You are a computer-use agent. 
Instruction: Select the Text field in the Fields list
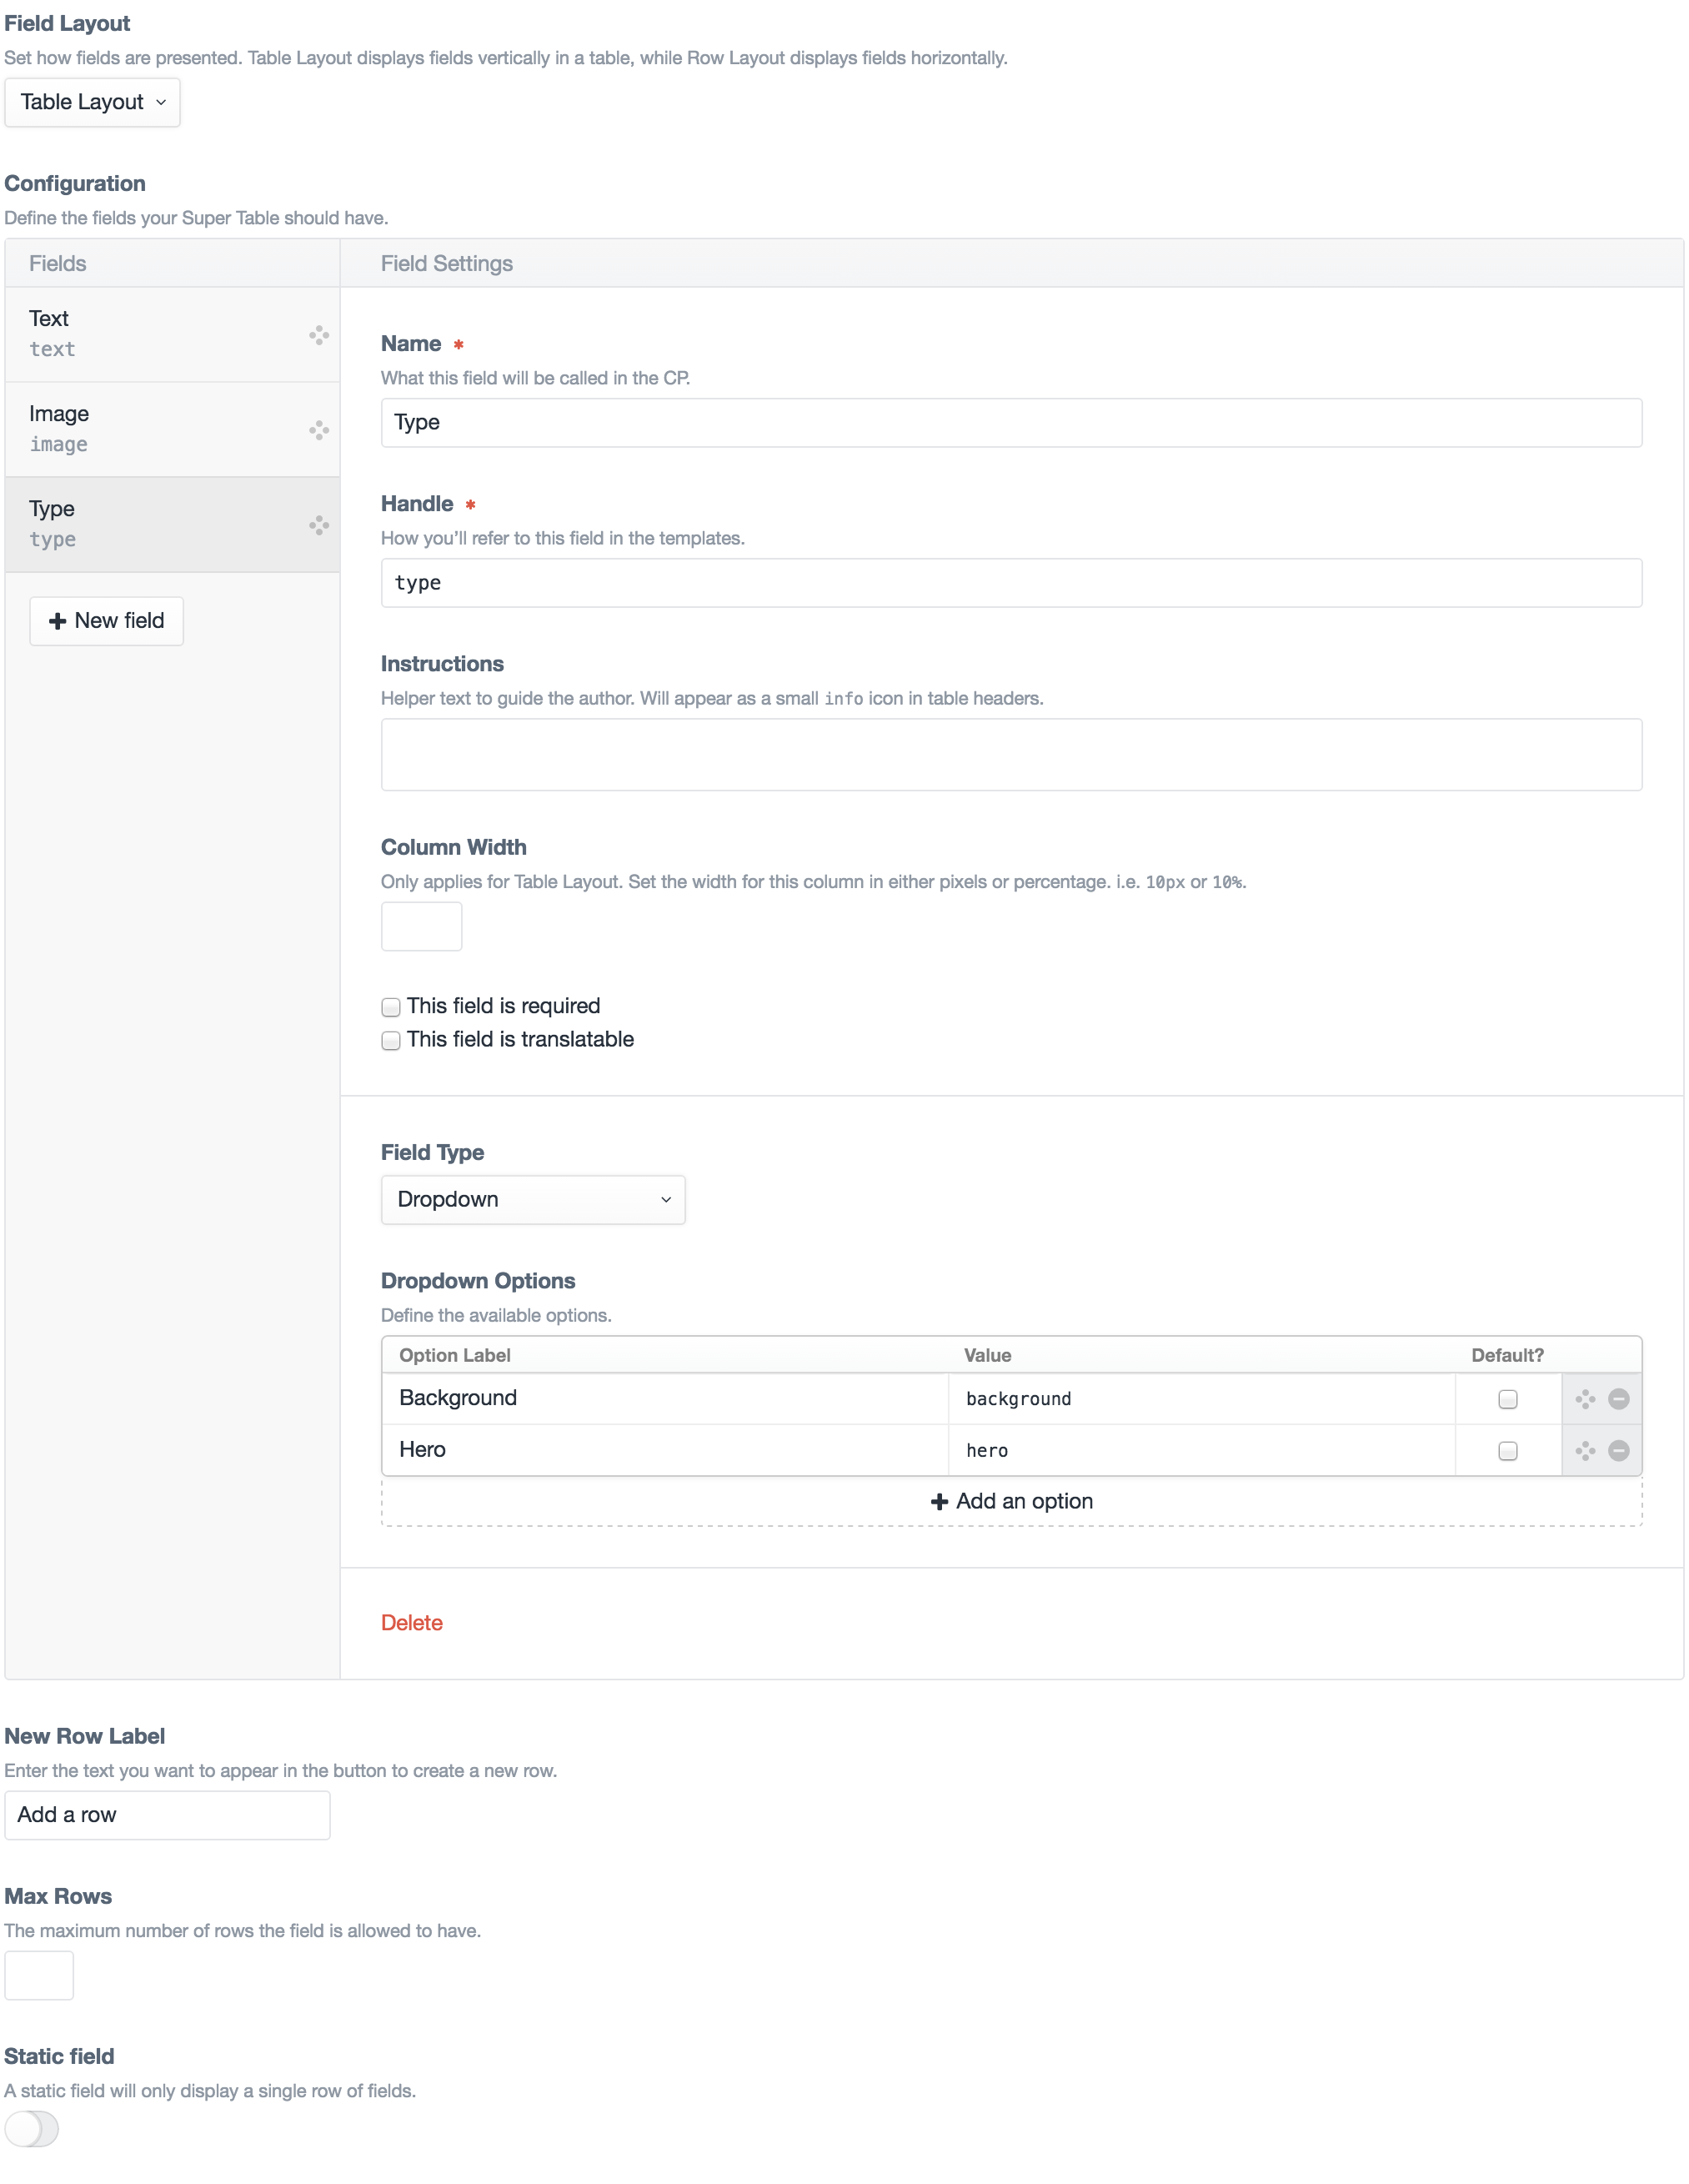tap(150, 333)
